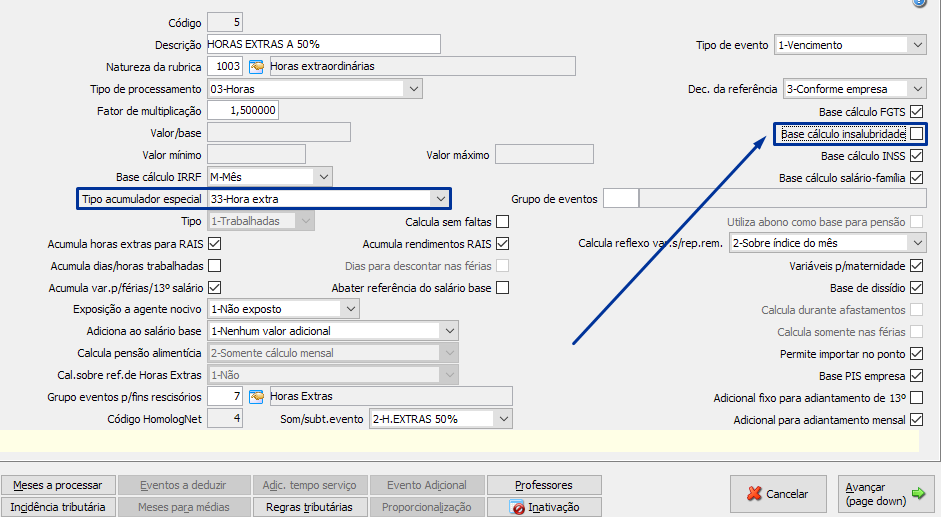Screen dimensions: 941x517
Task: Click the Horas extraordinárias description field
Action: [x=422, y=66]
